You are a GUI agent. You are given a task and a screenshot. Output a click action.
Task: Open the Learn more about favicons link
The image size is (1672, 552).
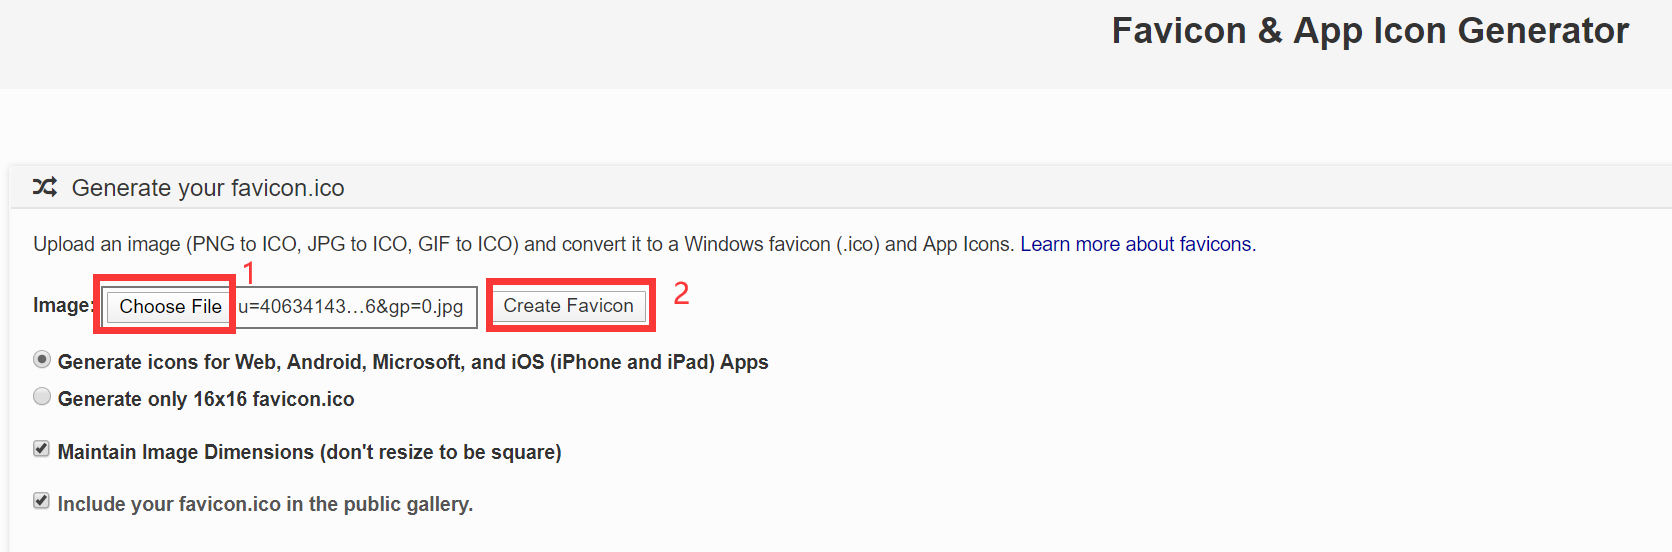click(x=1135, y=244)
